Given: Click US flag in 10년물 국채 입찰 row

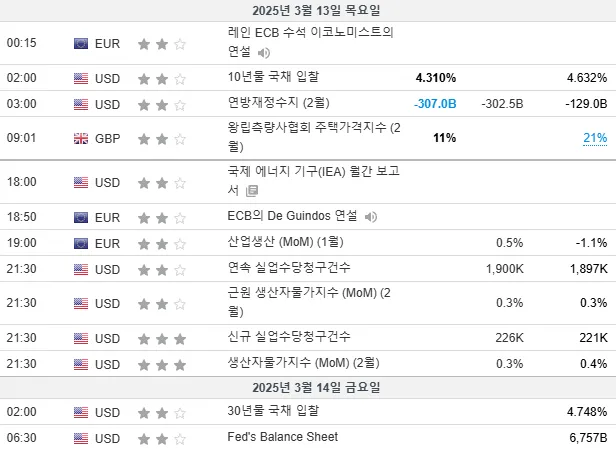Looking at the screenshot, I should tap(81, 79).
